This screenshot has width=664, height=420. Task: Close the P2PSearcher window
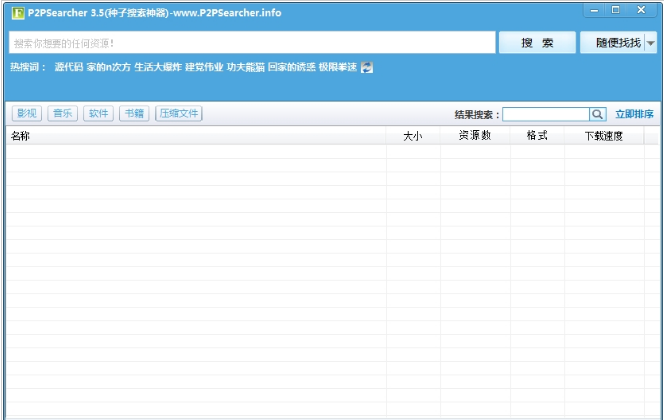(x=641, y=10)
